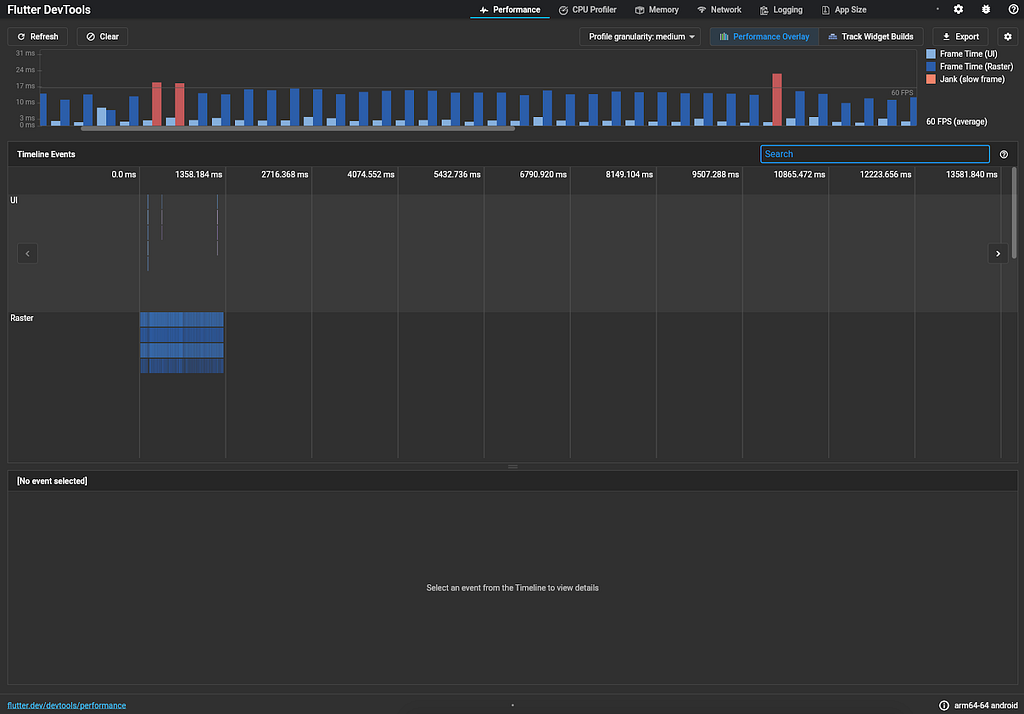Click the 10865.472 ms time label
Viewport: 1024px width, 714px height.
(799, 174)
